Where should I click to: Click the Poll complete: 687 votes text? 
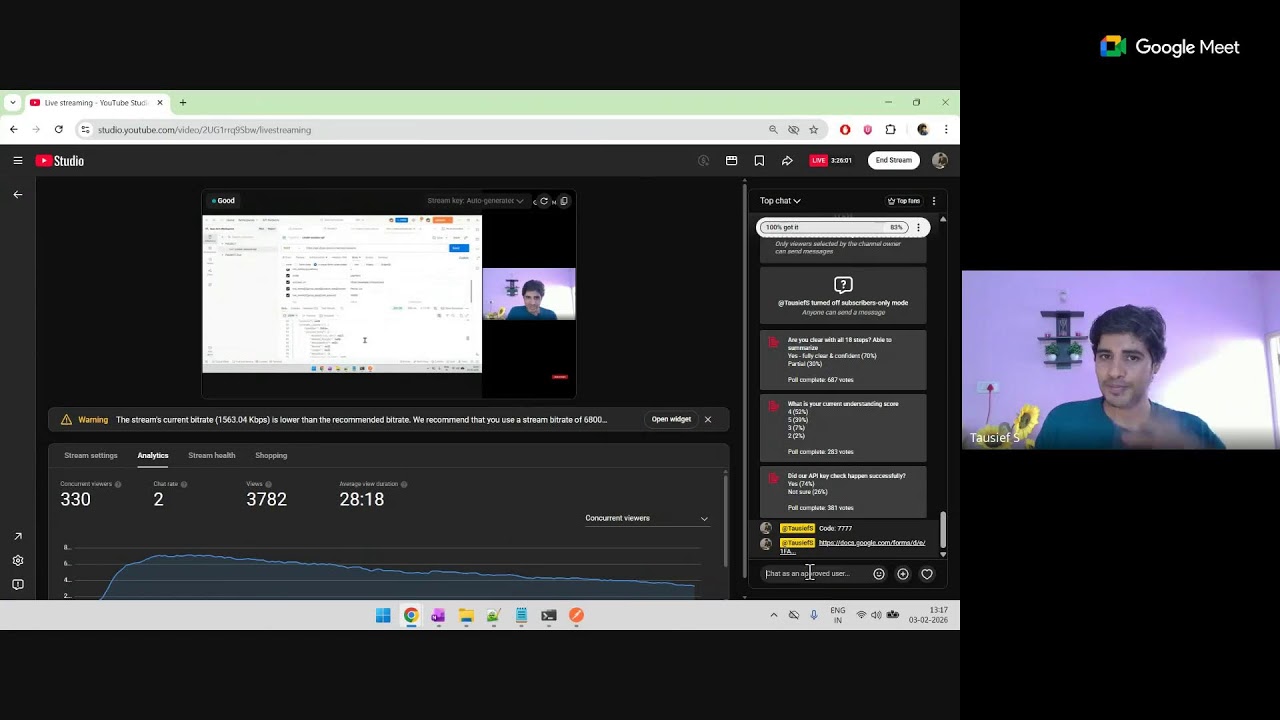pos(821,380)
